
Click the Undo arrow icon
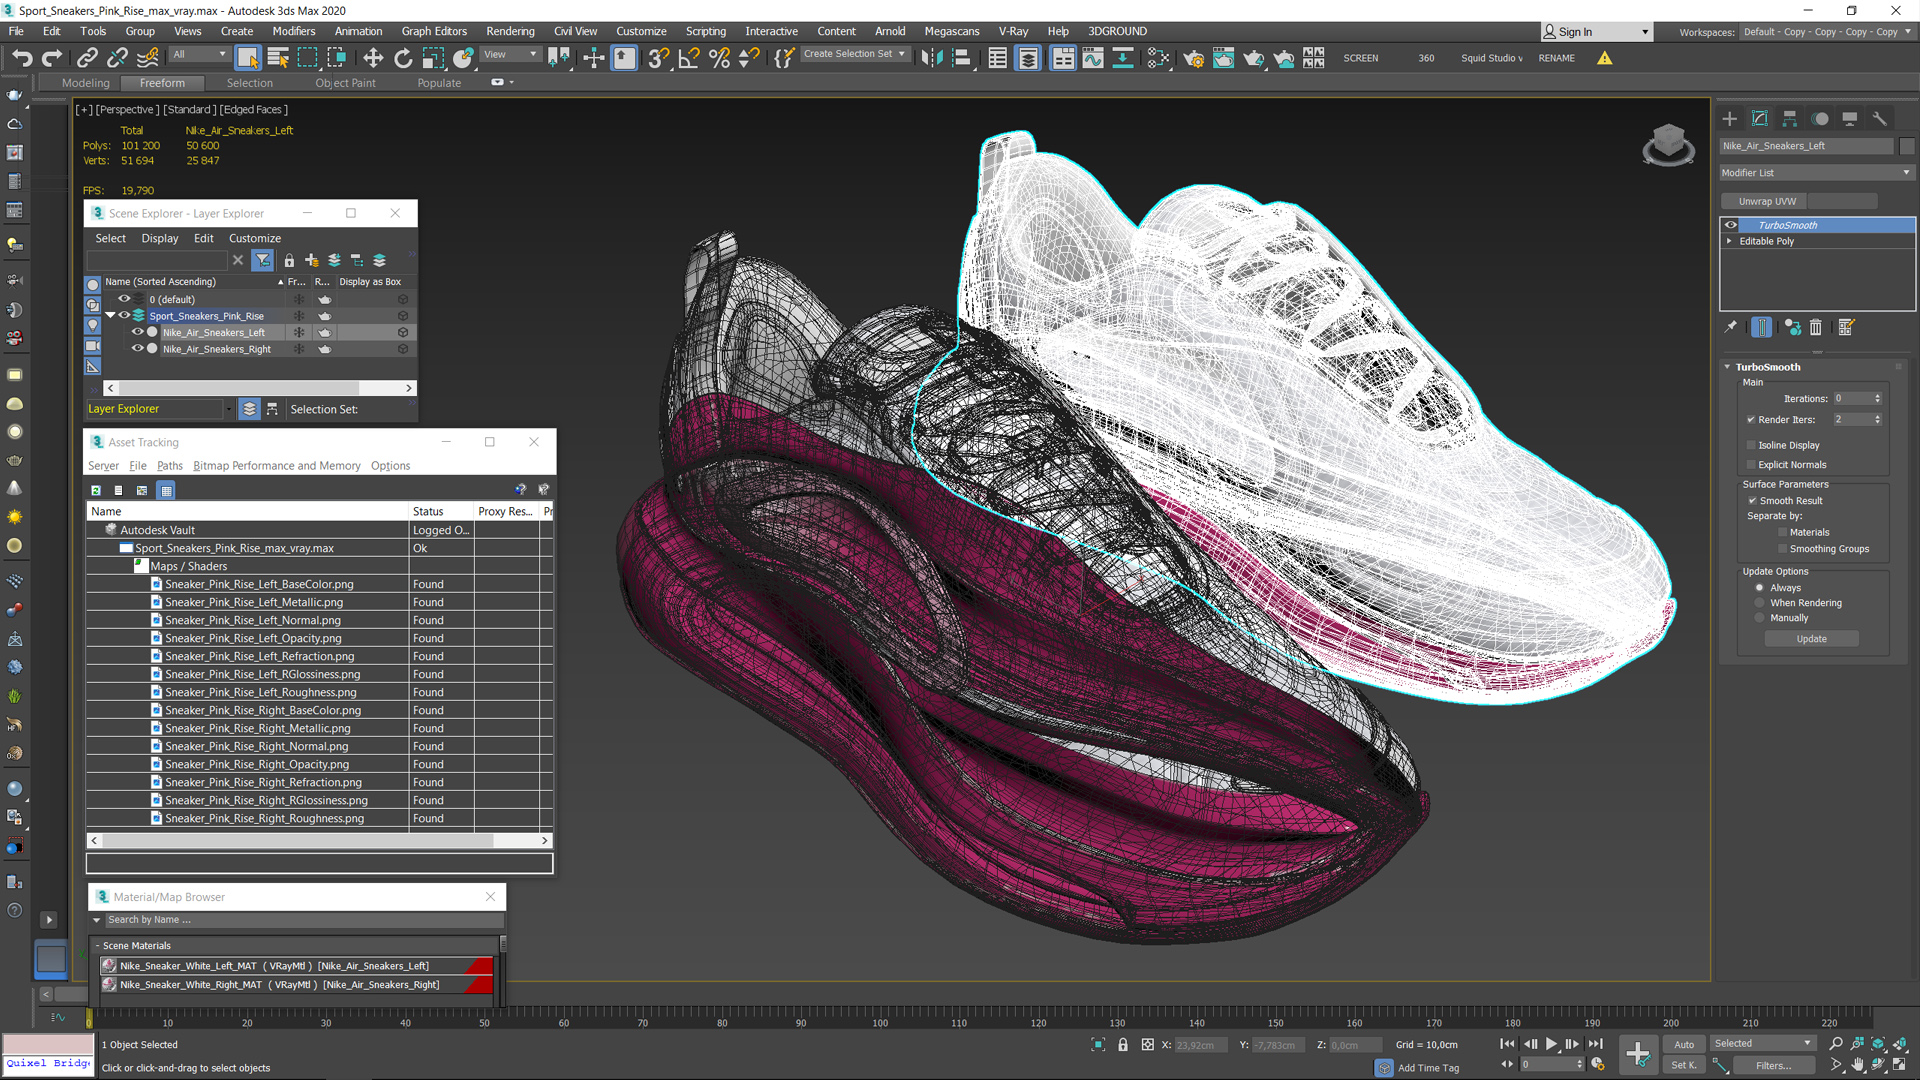(x=22, y=58)
